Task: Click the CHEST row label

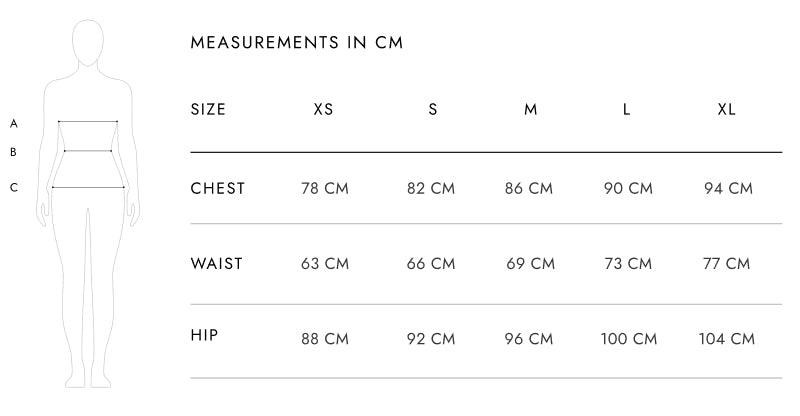Action: (218, 188)
